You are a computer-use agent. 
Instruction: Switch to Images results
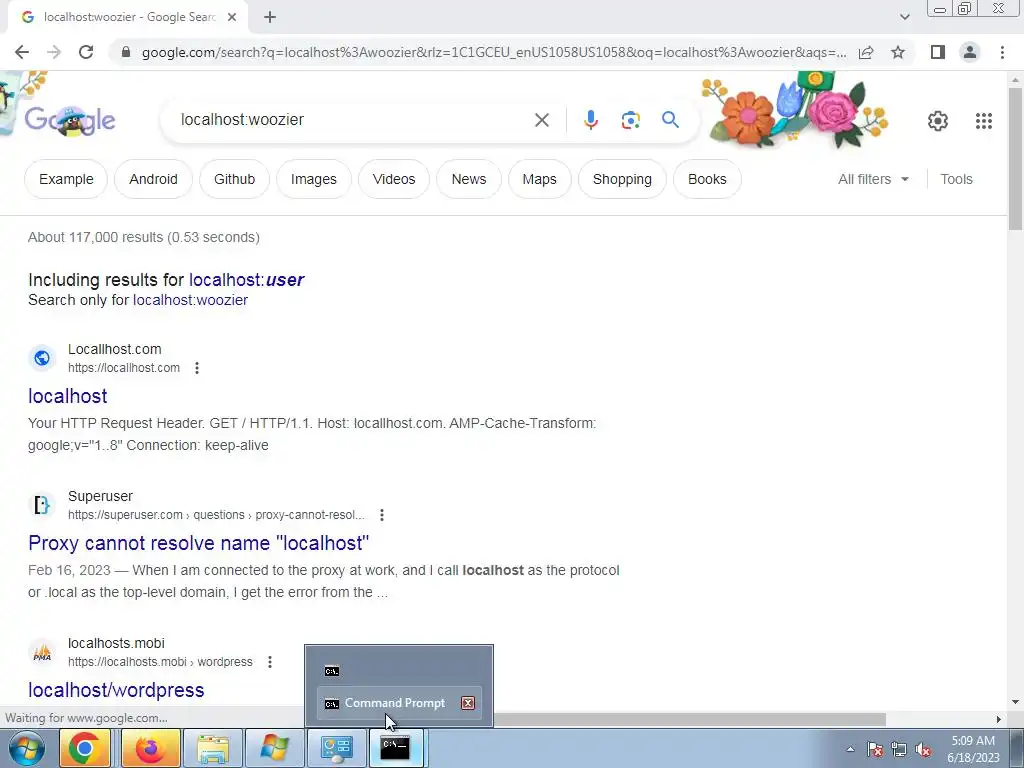point(313,179)
